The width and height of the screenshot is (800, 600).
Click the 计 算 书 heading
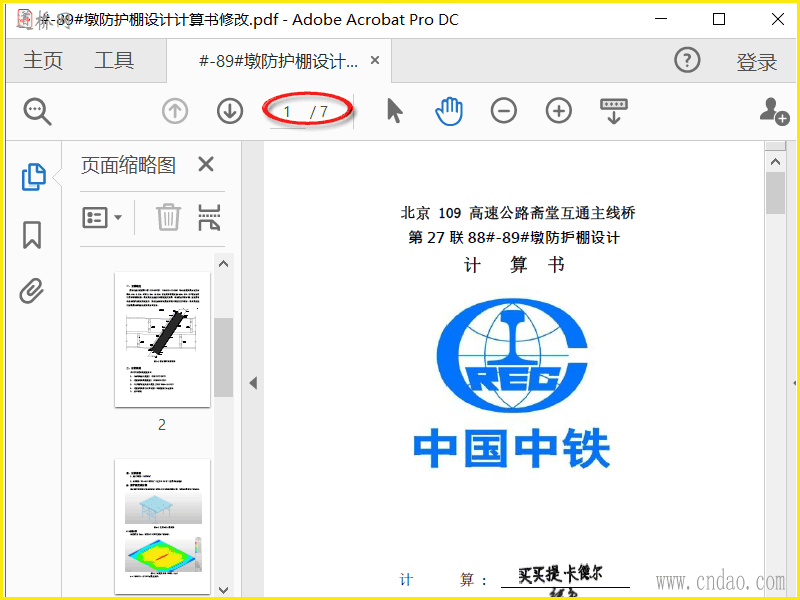(x=514, y=265)
